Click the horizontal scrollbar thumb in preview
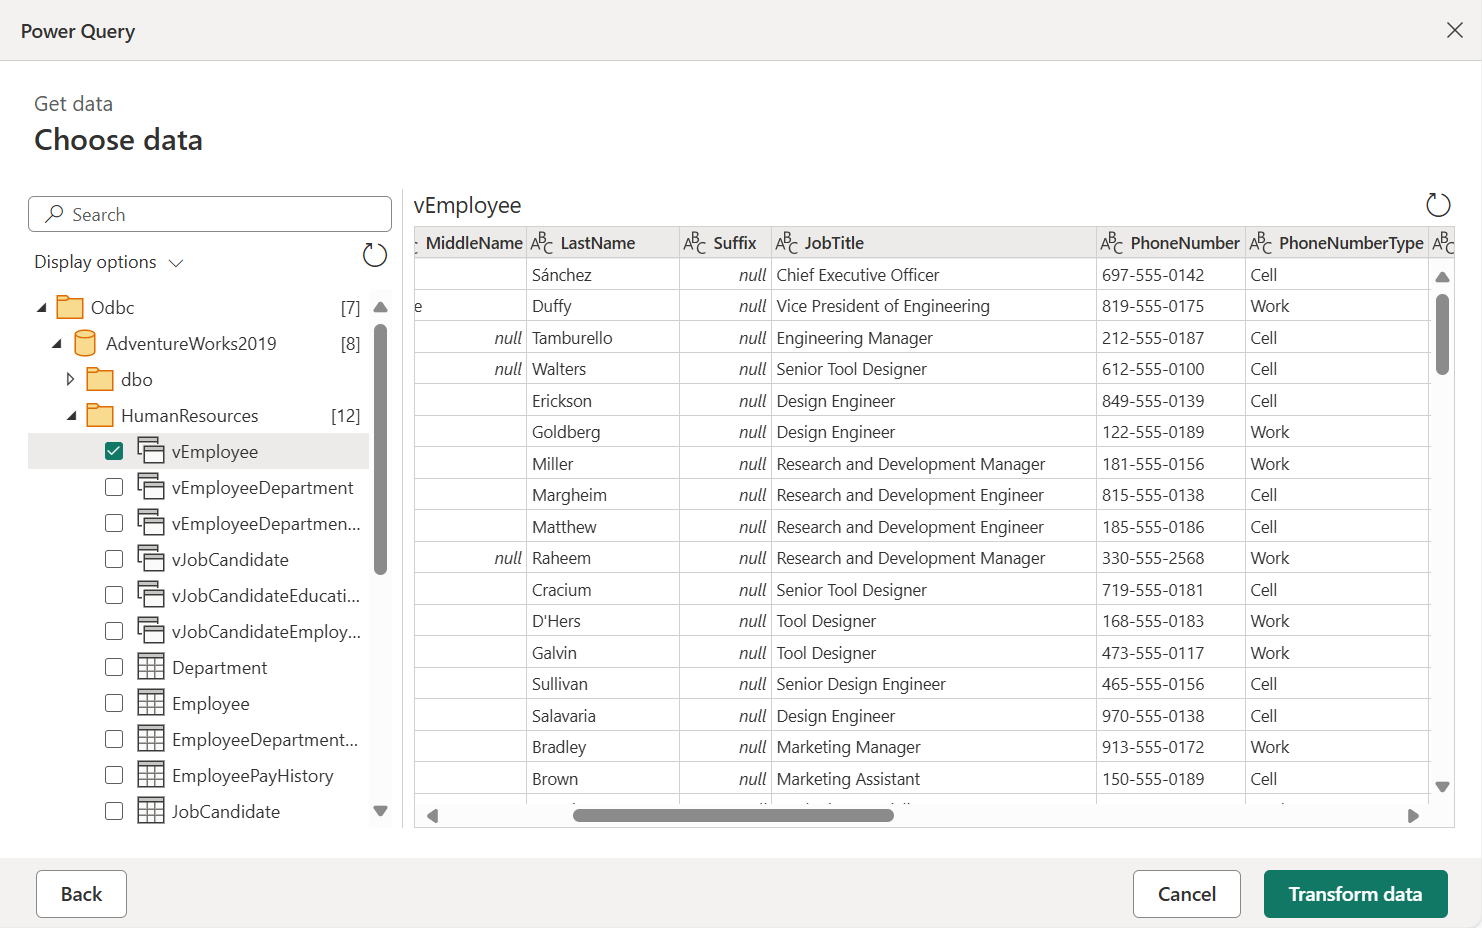Image resolution: width=1482 pixels, height=928 pixels. 733,816
